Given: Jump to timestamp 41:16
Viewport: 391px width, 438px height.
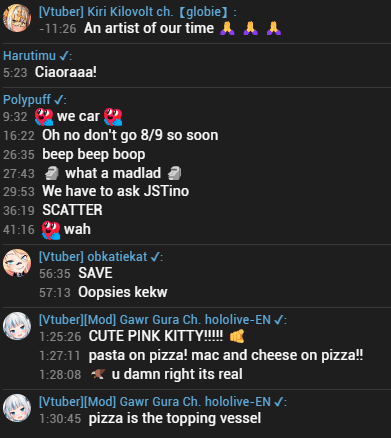Looking at the screenshot, I should point(19,230).
